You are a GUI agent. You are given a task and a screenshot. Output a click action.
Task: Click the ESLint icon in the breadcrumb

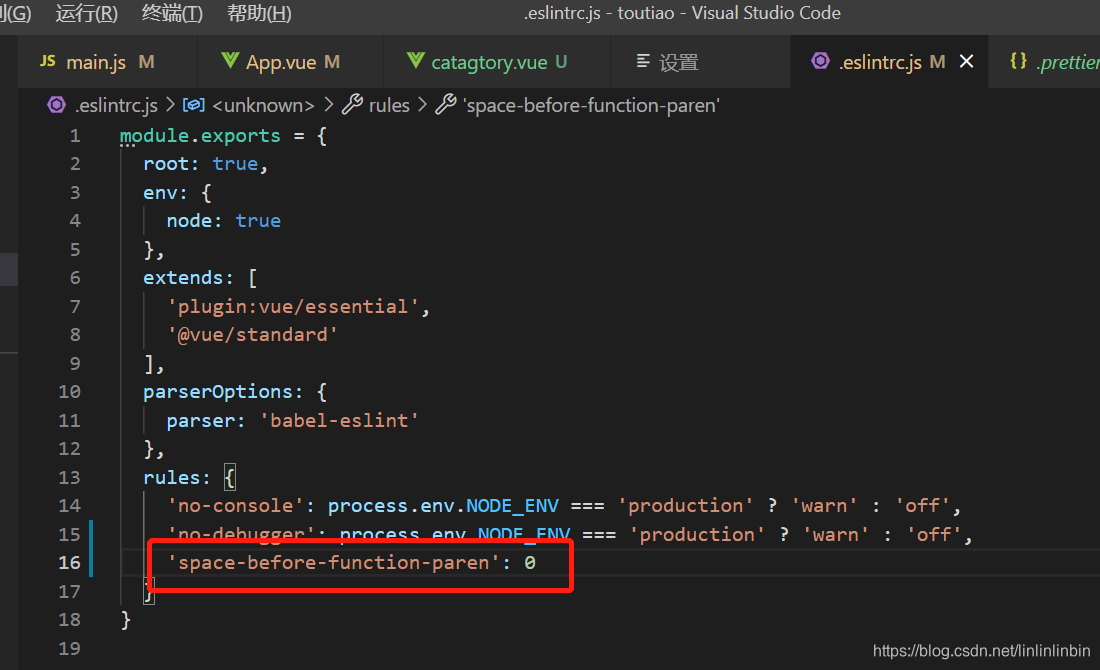56,105
